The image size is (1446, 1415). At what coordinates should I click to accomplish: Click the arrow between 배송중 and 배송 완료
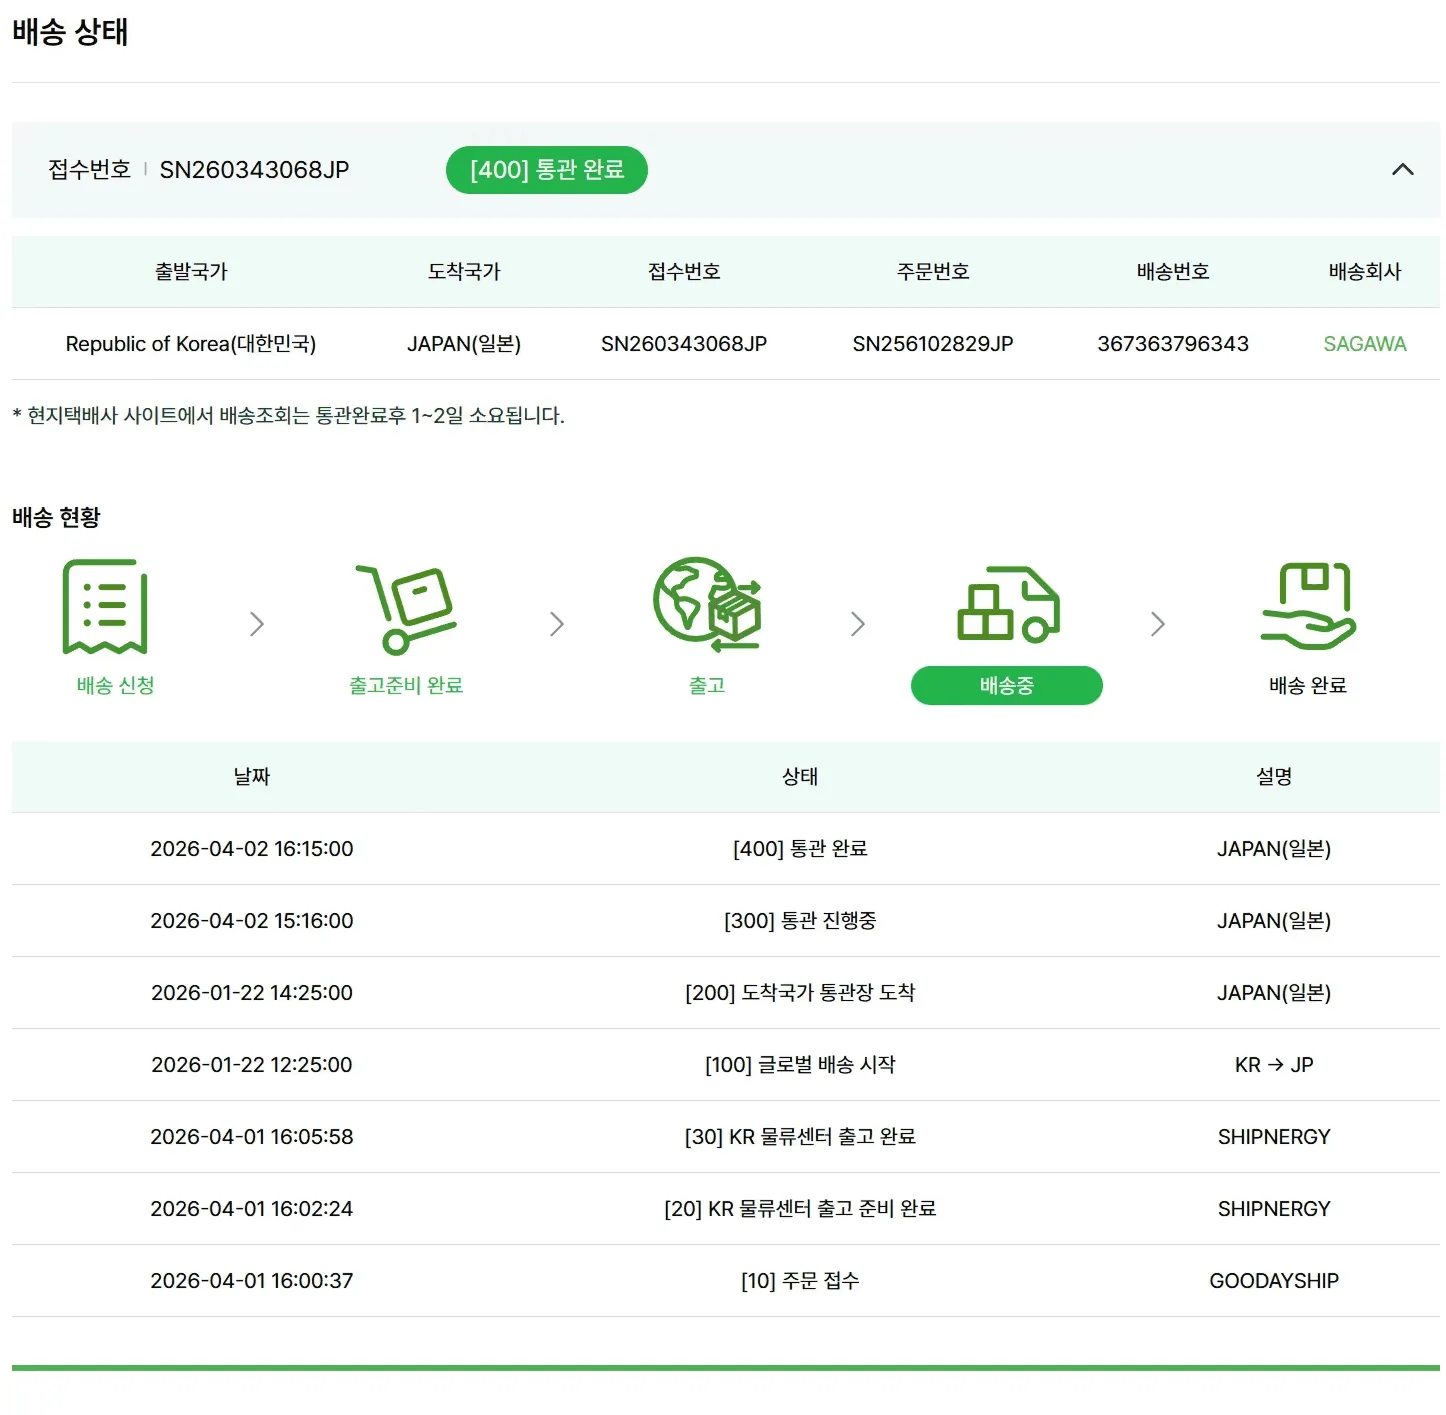pyautogui.click(x=1158, y=624)
